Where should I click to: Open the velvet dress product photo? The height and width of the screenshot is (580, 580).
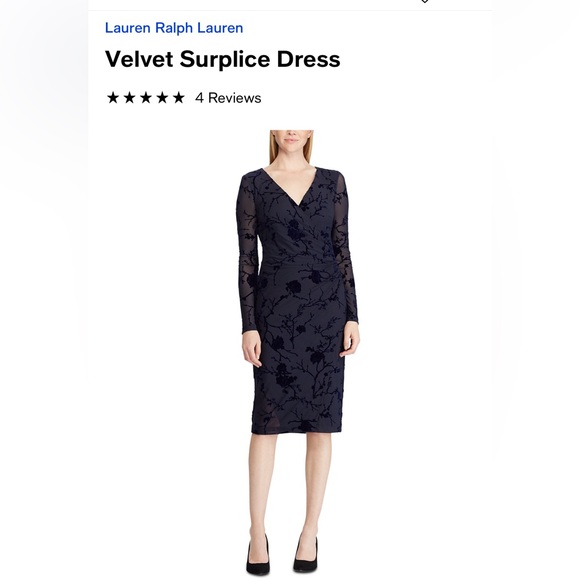coord(298,353)
